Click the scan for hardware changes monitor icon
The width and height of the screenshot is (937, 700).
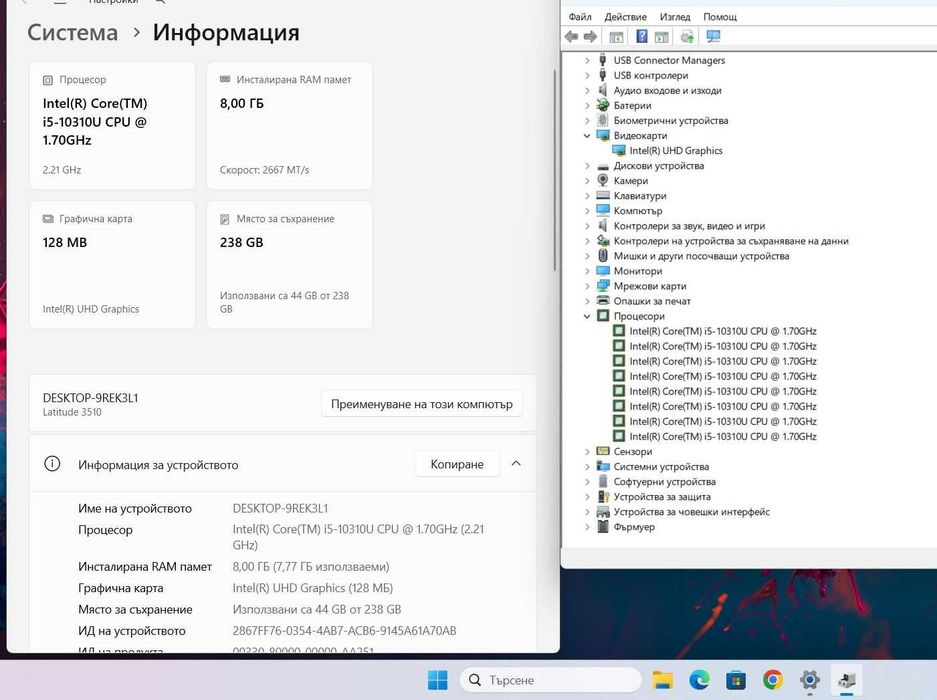(x=714, y=36)
